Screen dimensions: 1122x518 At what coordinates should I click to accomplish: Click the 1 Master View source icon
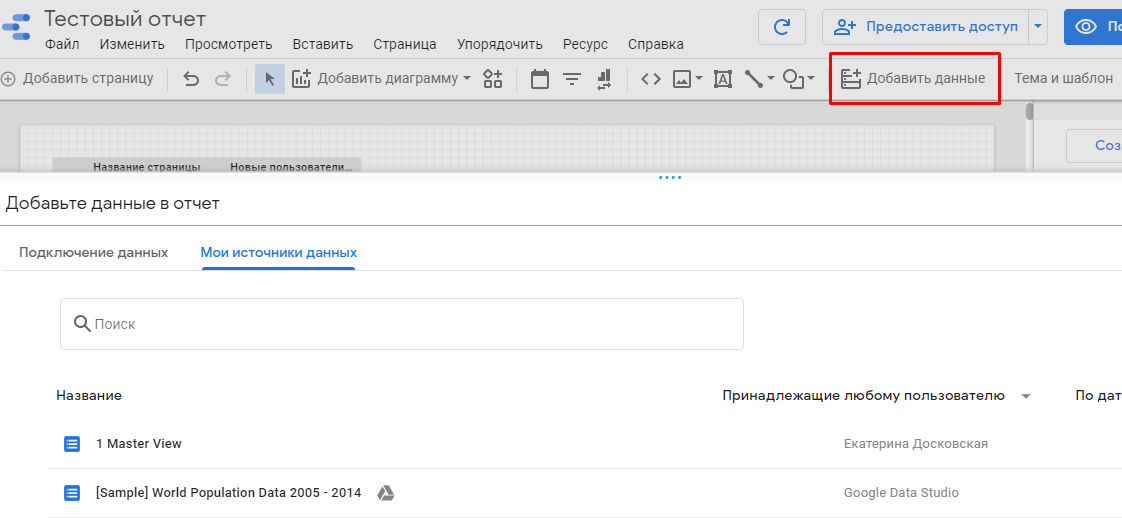point(72,444)
